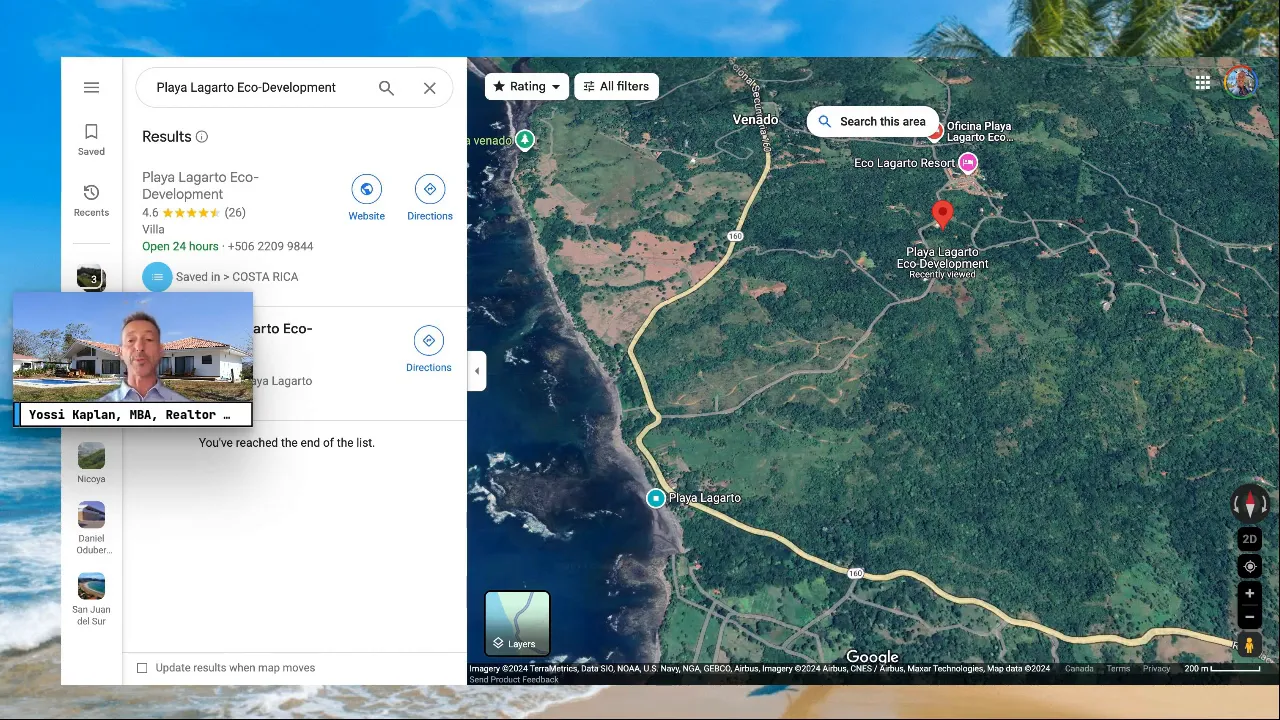Click the Yossi Kaplan webcam overlay
This screenshot has width=1280, height=720.
[132, 359]
